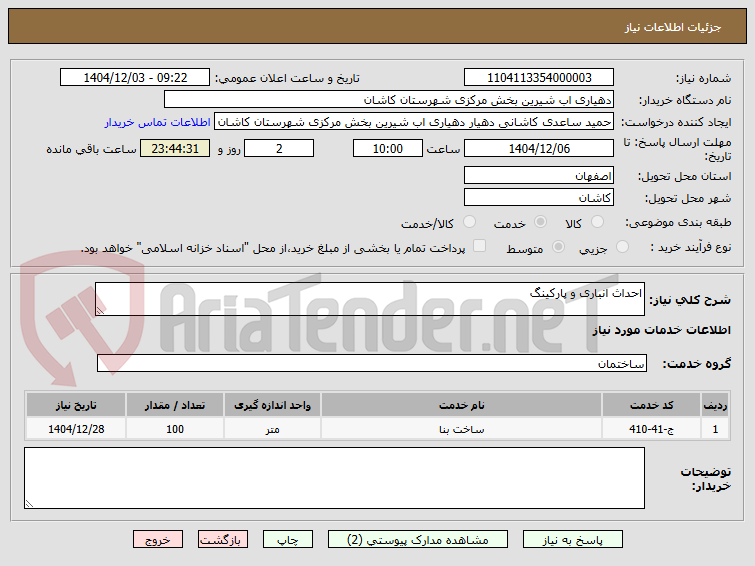Click the remaining time 23:44:31 field
Screen dimensions: 755x566
[175, 148]
